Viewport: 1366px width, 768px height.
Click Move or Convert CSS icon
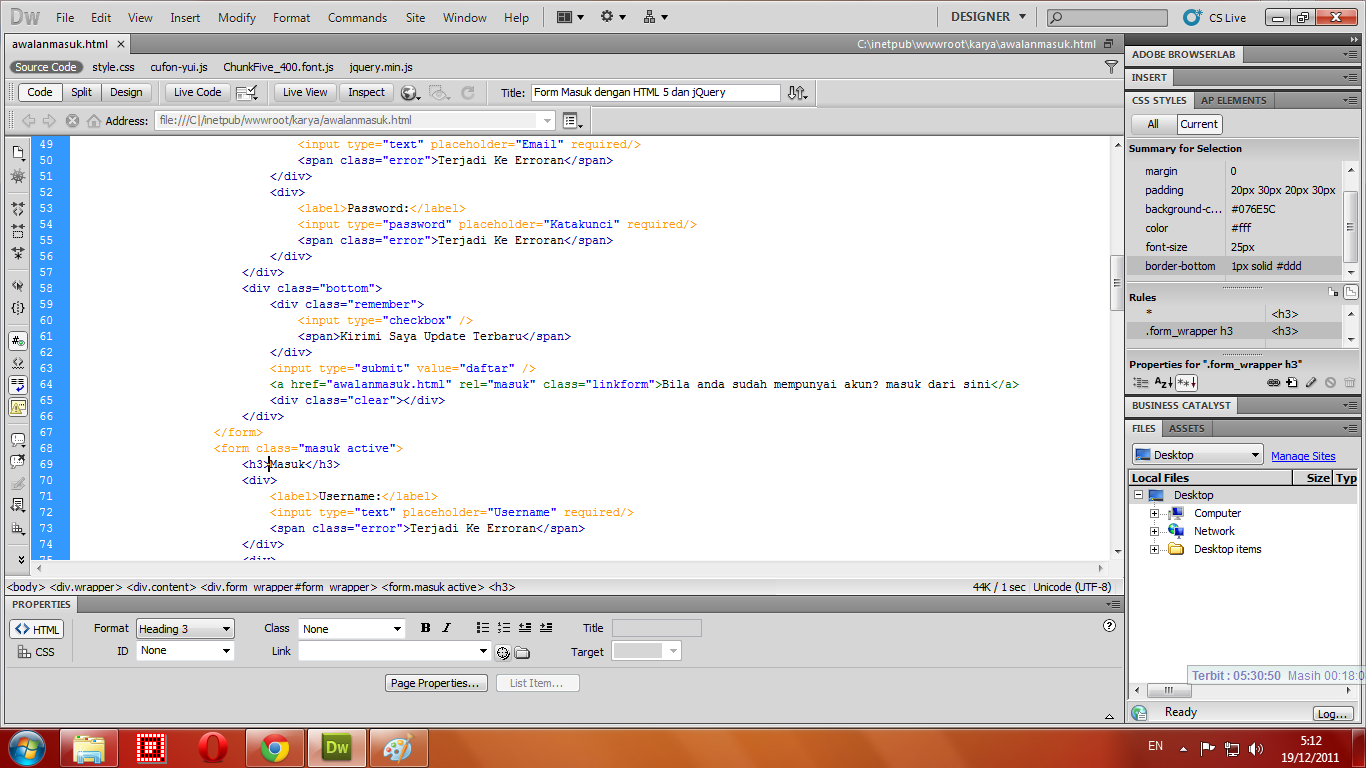click(x=17, y=506)
